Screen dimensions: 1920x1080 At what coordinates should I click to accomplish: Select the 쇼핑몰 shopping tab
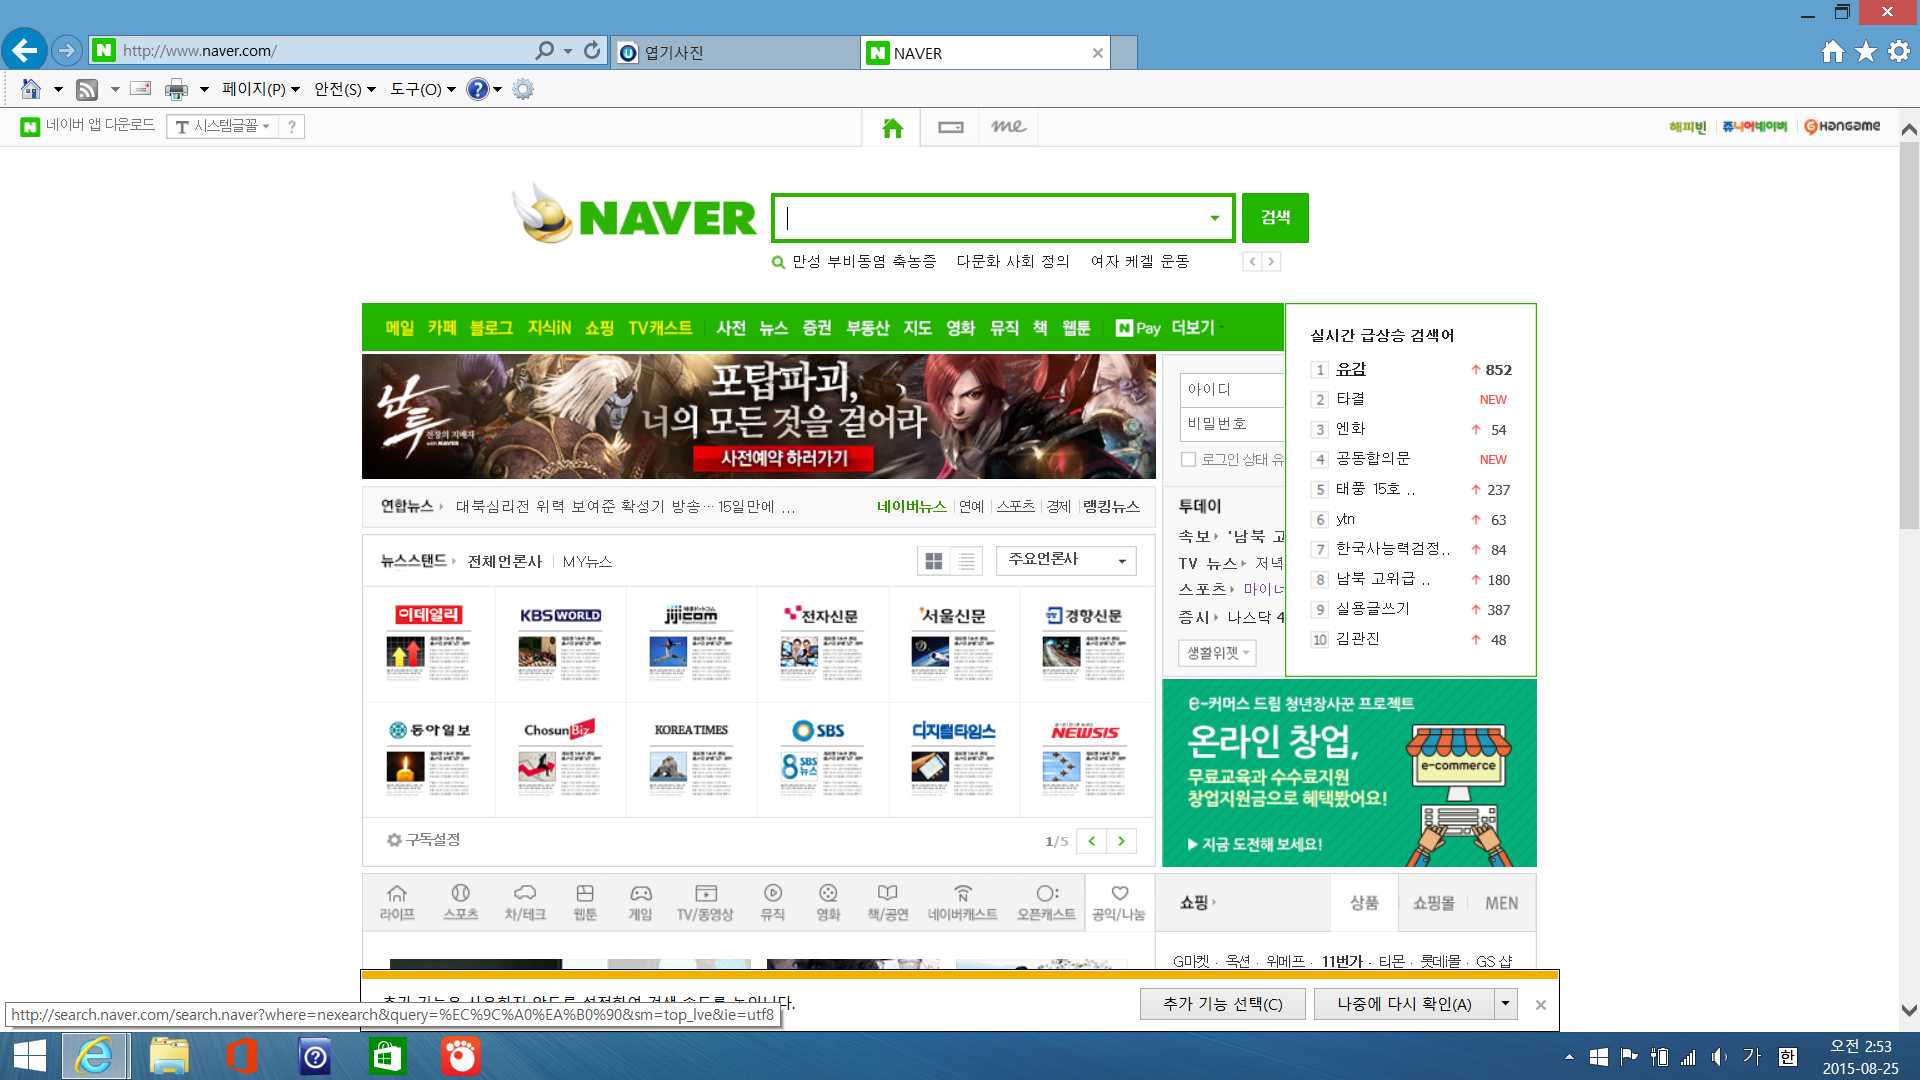(x=1433, y=903)
